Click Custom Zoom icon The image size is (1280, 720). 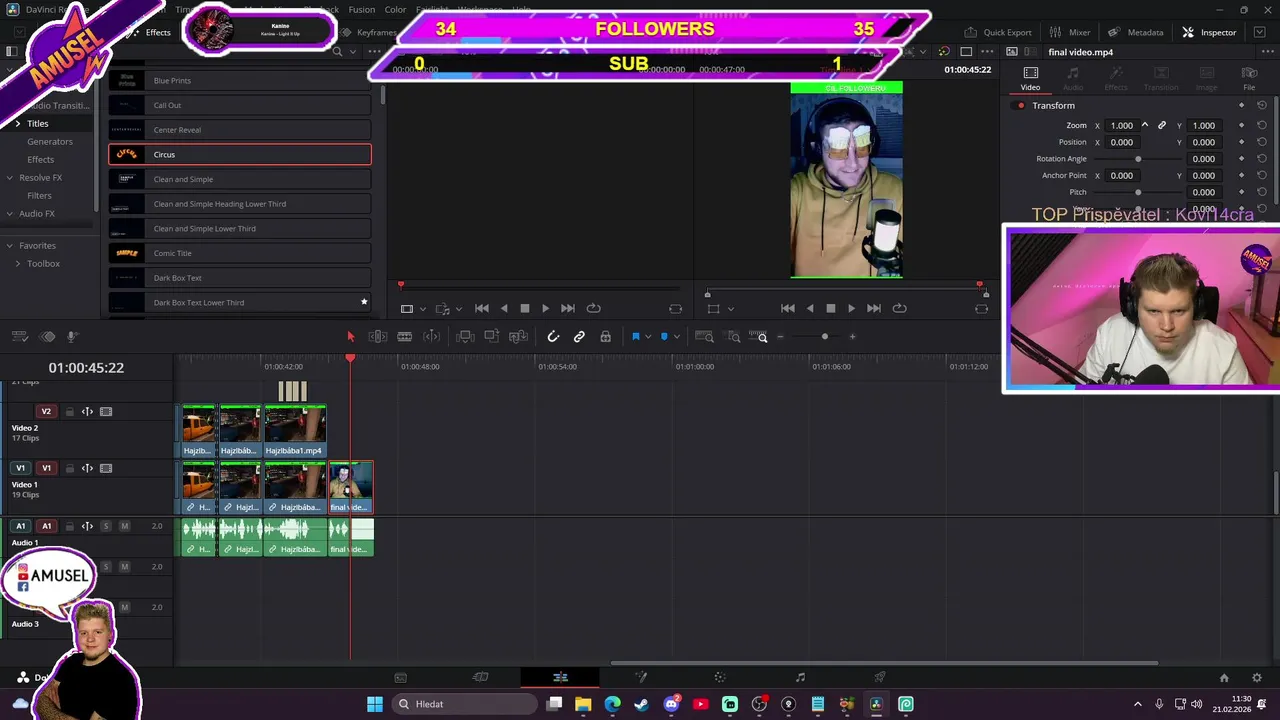[759, 337]
